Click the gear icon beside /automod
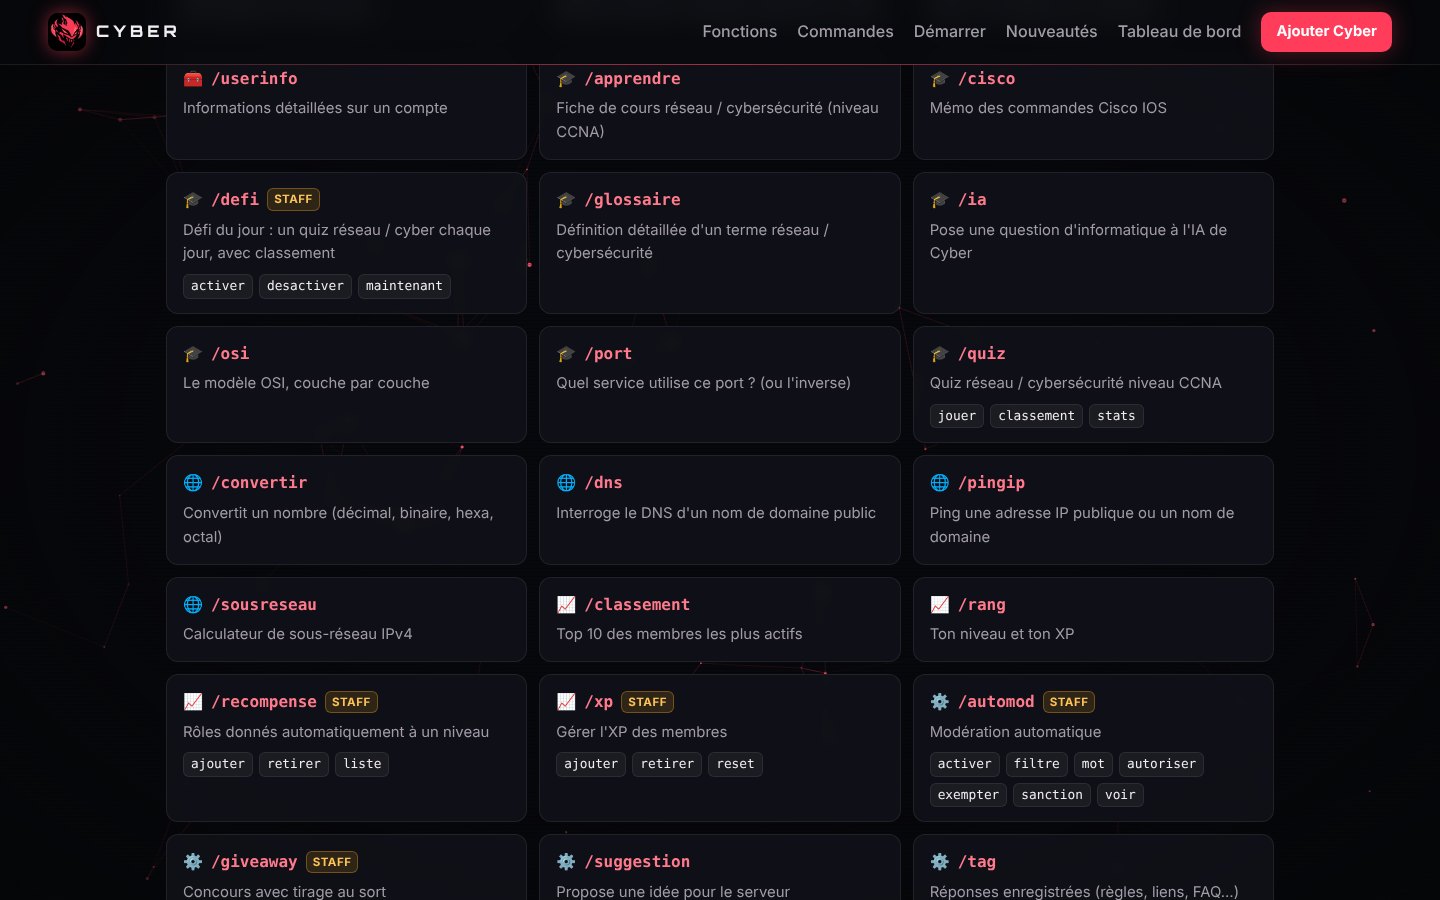This screenshot has height=900, width=1440. pos(940,702)
